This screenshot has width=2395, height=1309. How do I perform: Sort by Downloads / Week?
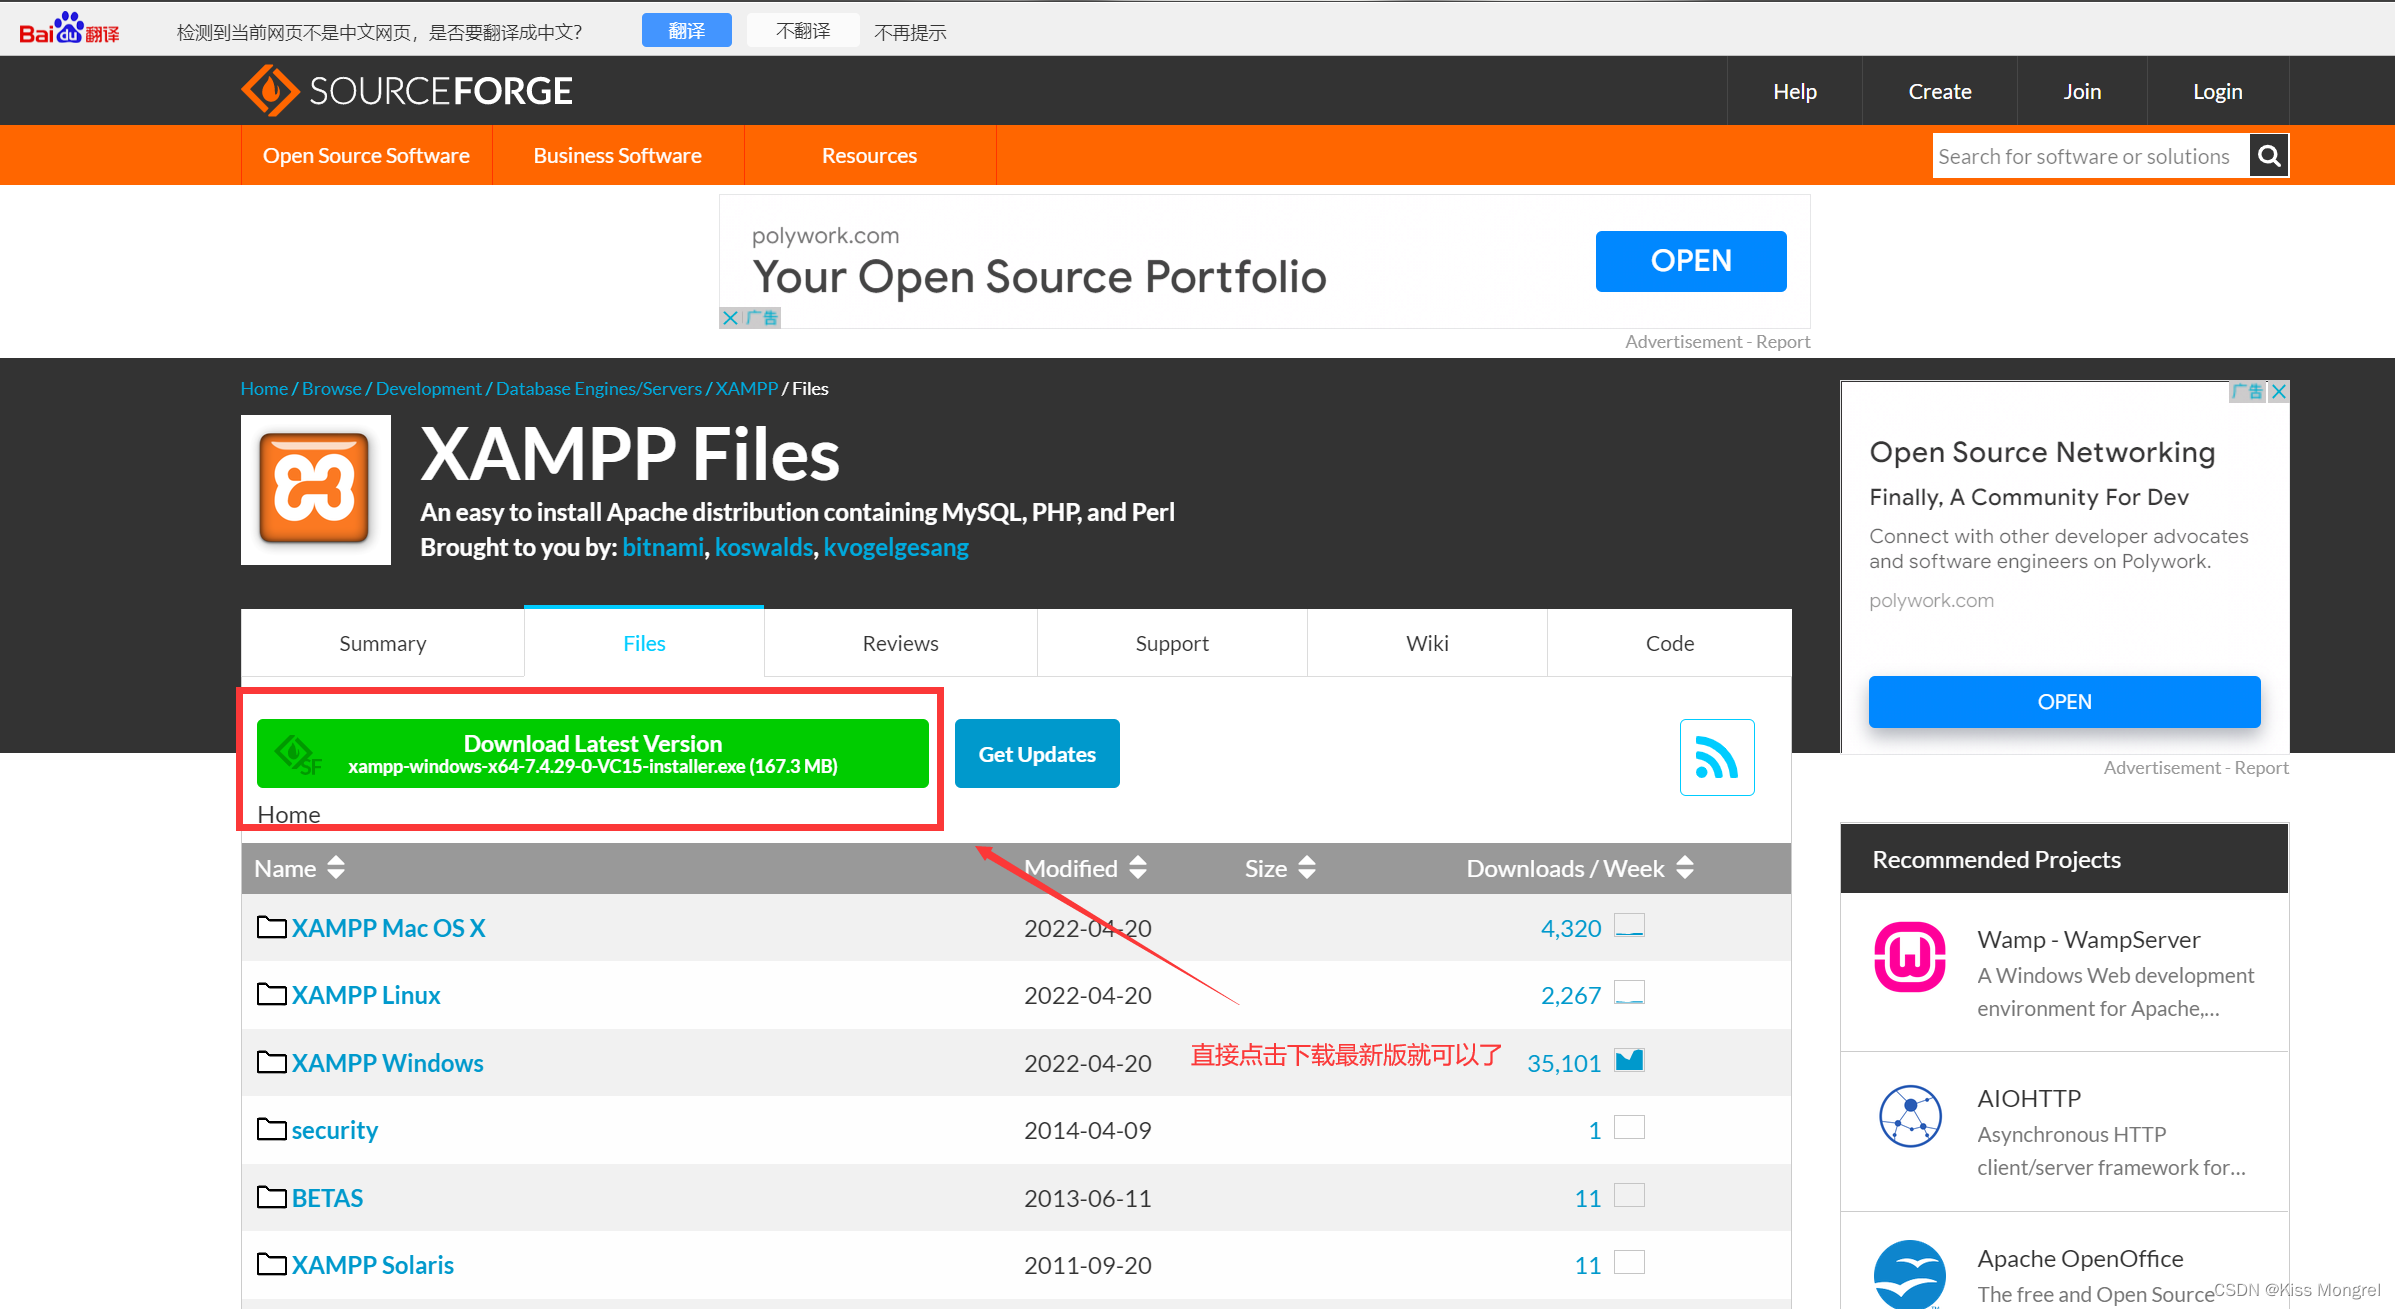pyautogui.click(x=1580, y=868)
